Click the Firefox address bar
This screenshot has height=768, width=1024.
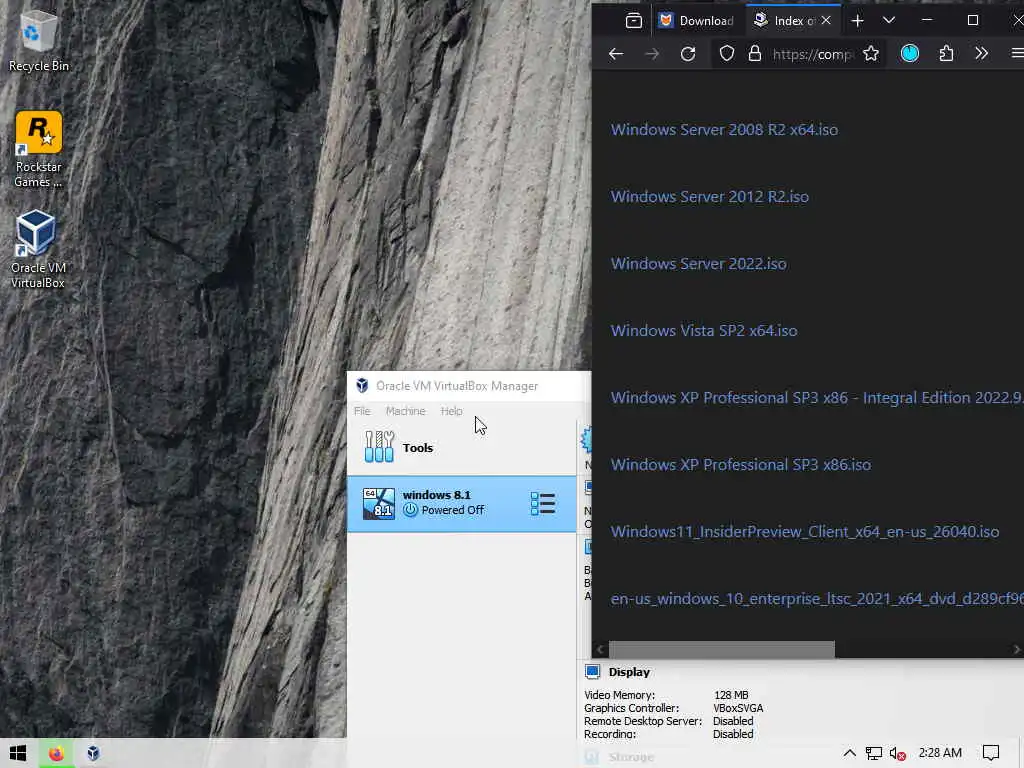pyautogui.click(x=812, y=54)
